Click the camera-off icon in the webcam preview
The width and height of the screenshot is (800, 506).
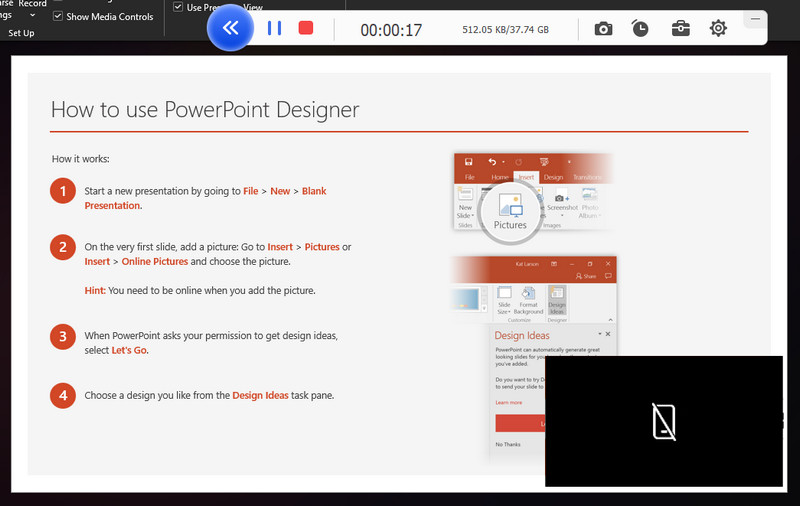coord(664,421)
